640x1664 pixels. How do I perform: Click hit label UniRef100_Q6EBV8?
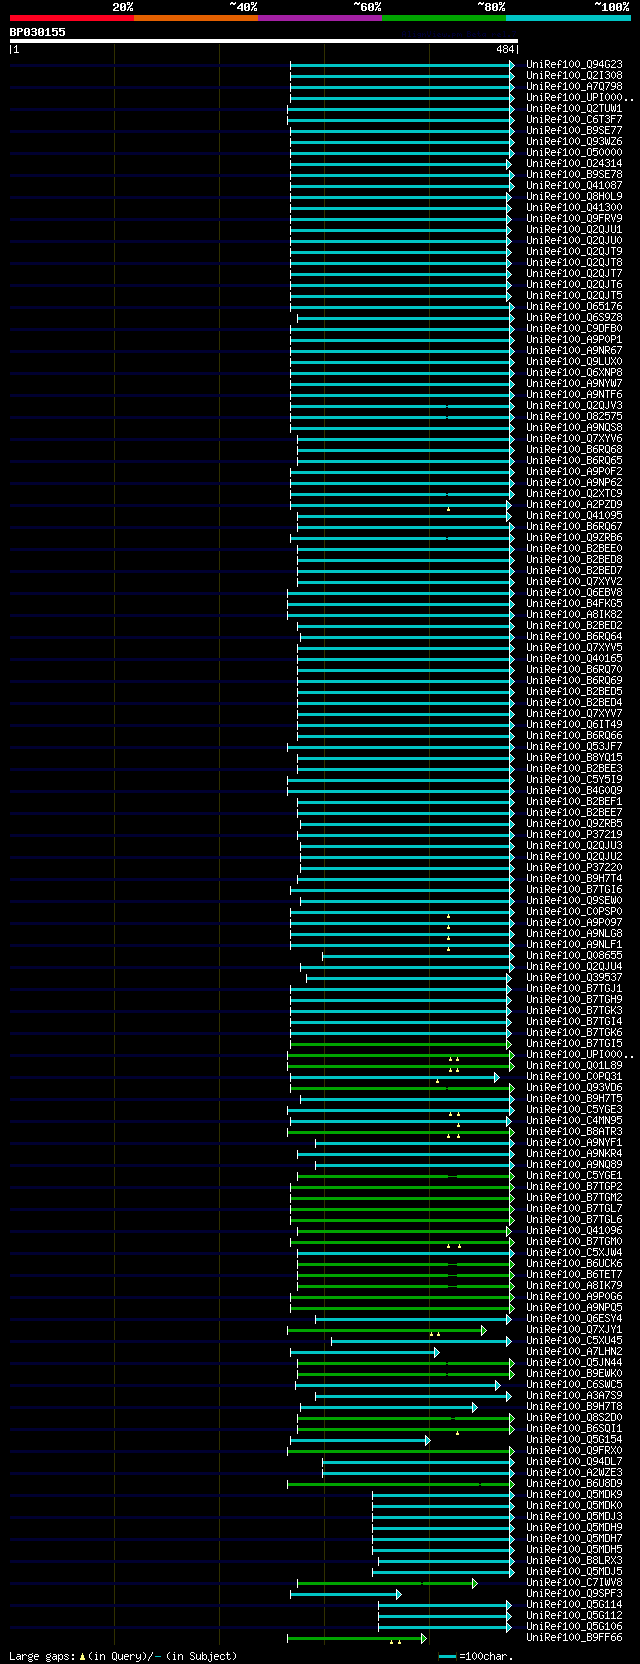pyautogui.click(x=574, y=592)
